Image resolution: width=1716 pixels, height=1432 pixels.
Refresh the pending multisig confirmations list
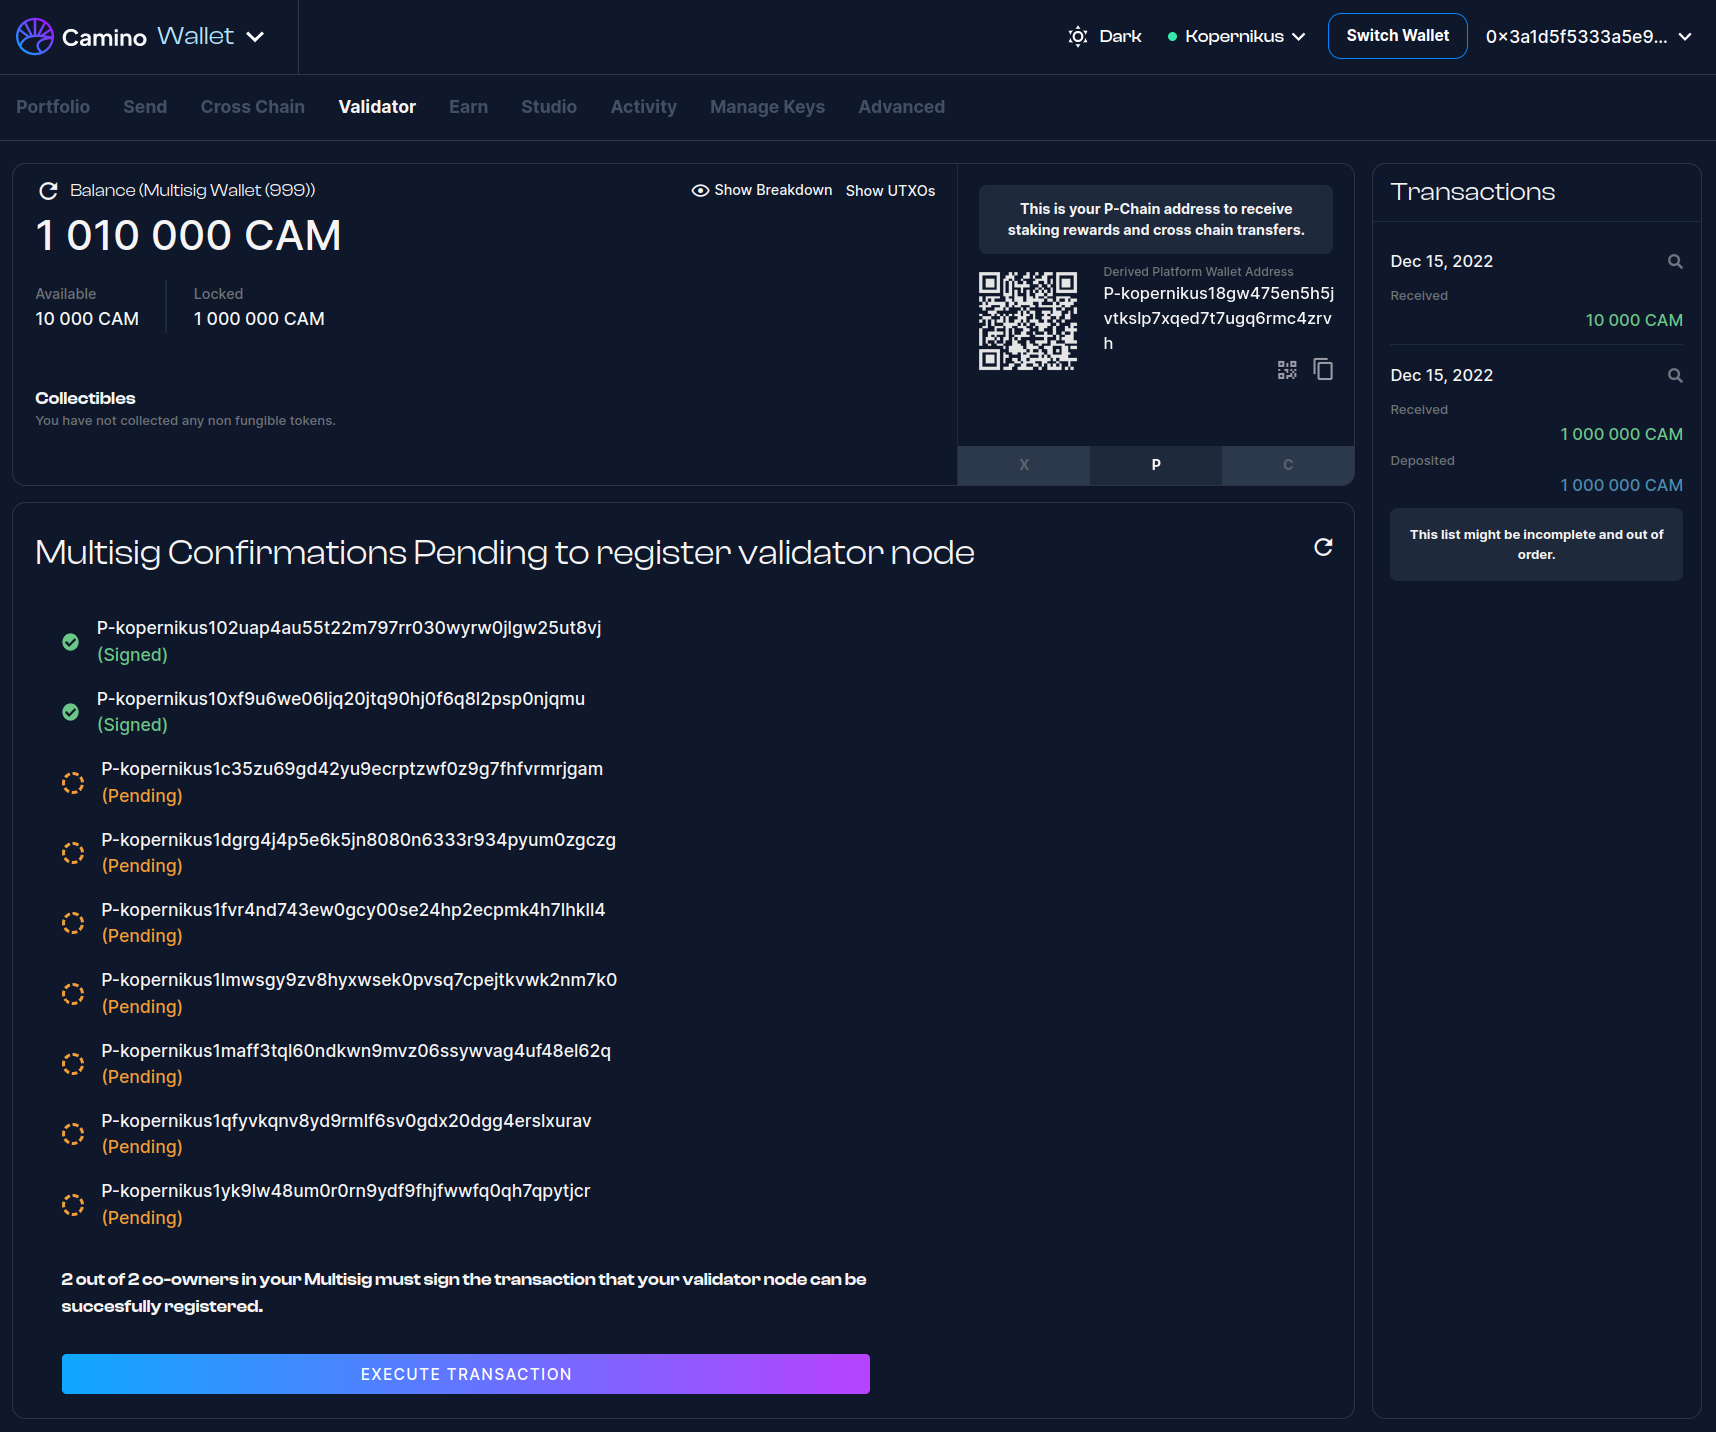tap(1323, 547)
